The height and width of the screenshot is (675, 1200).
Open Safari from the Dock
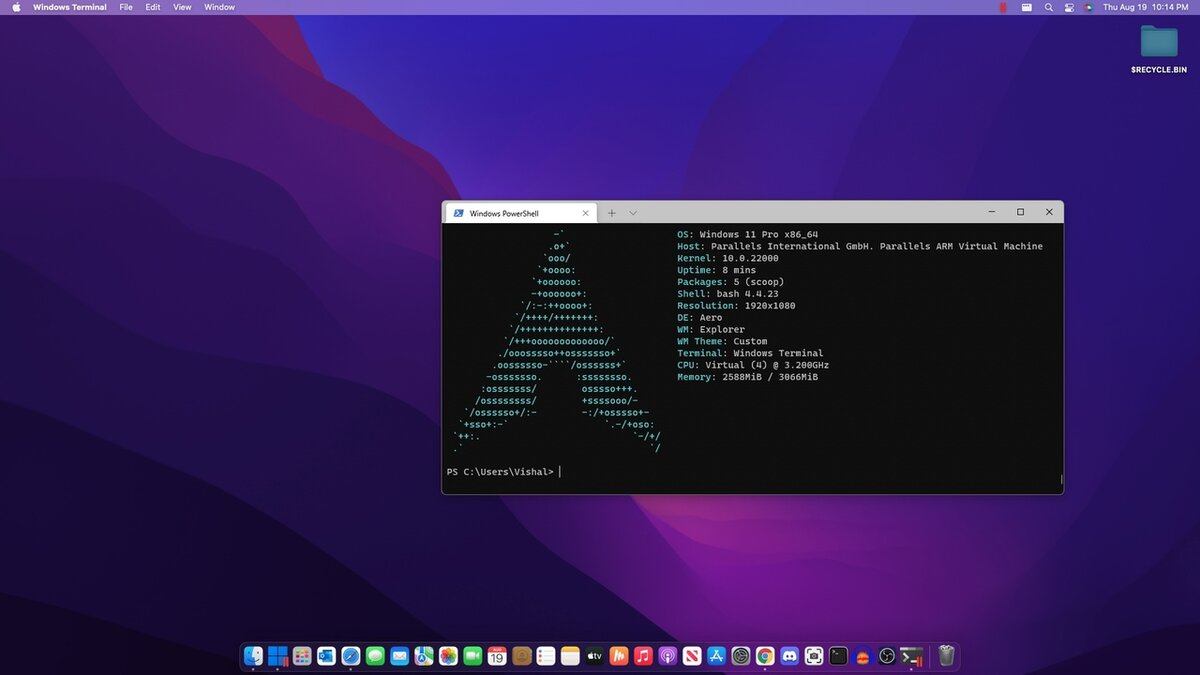pyautogui.click(x=351, y=656)
